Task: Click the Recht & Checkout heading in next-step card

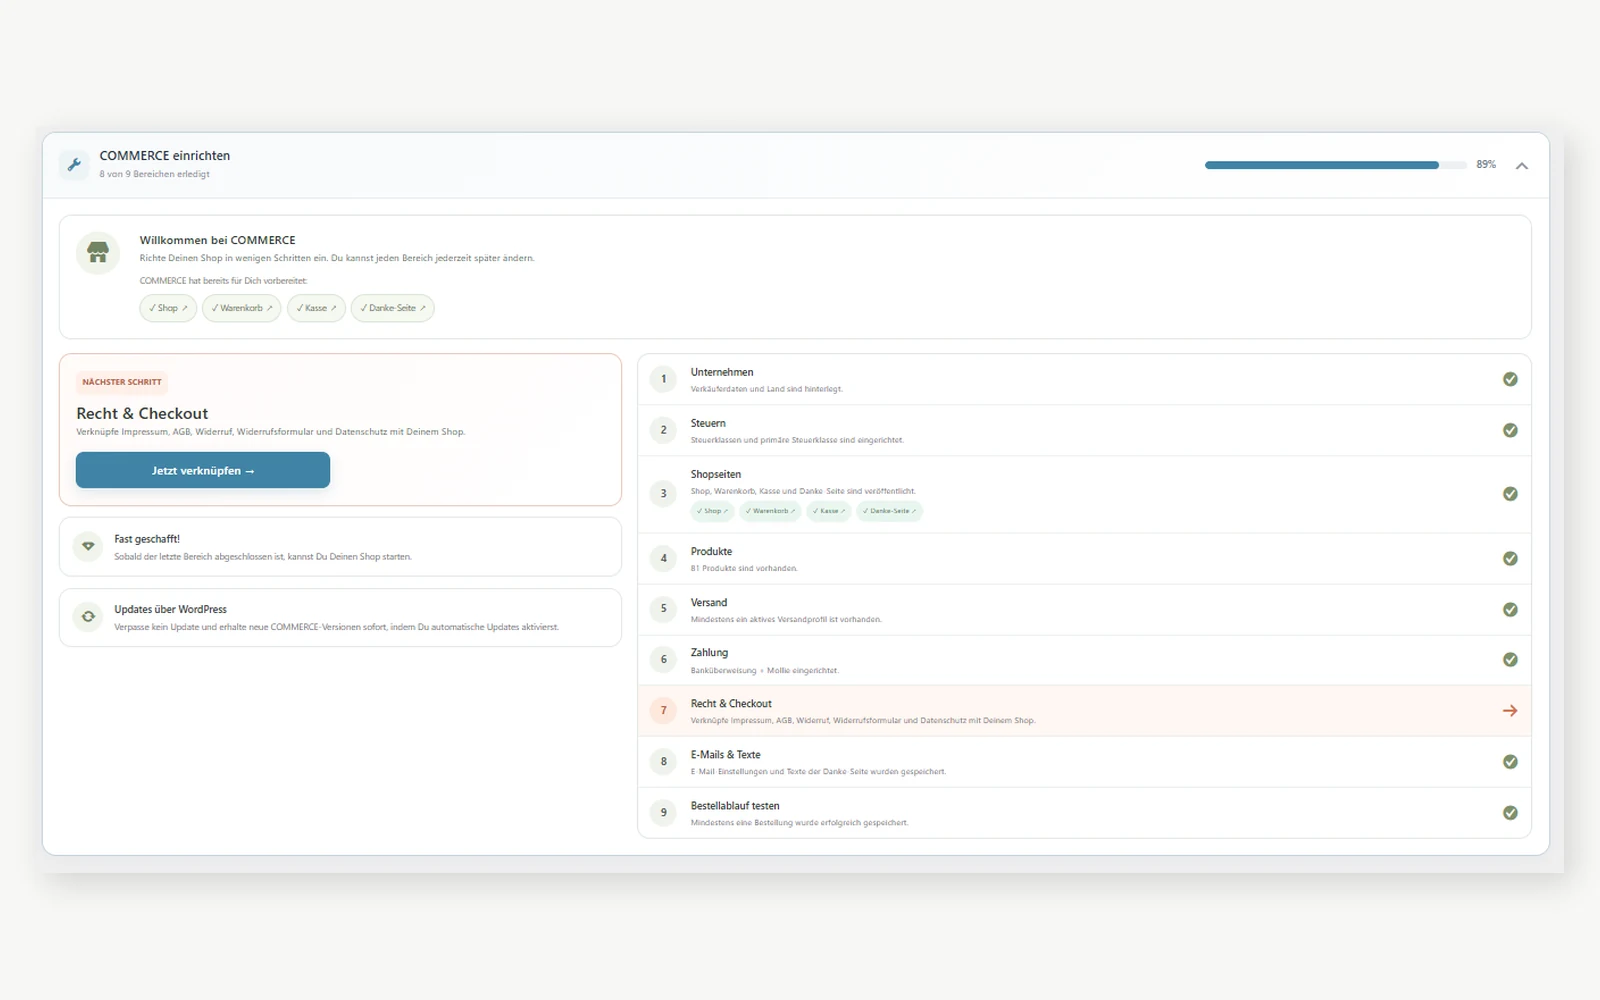Action: [x=142, y=413]
